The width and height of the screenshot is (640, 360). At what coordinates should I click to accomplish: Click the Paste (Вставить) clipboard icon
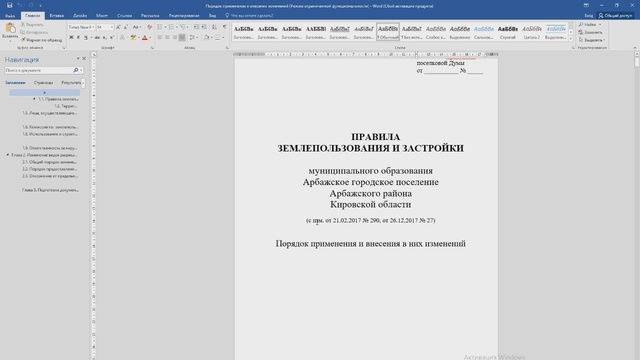tap(10, 29)
